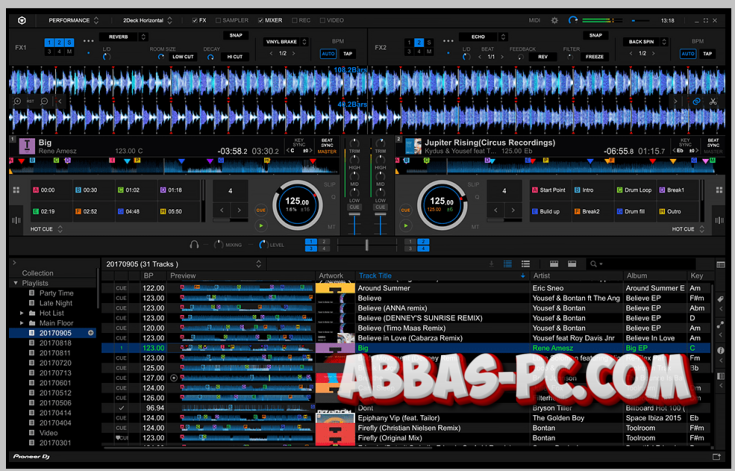Image resolution: width=735 pixels, height=471 pixels.
Task: Sort by the Album column header
Action: (654, 276)
